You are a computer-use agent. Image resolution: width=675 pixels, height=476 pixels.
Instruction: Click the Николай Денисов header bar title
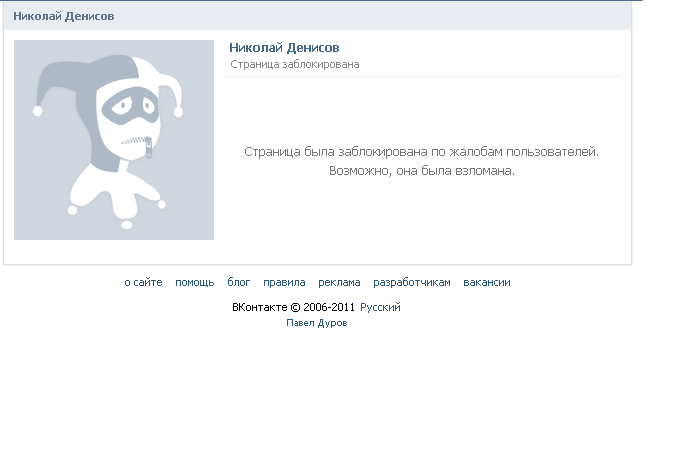(x=64, y=16)
